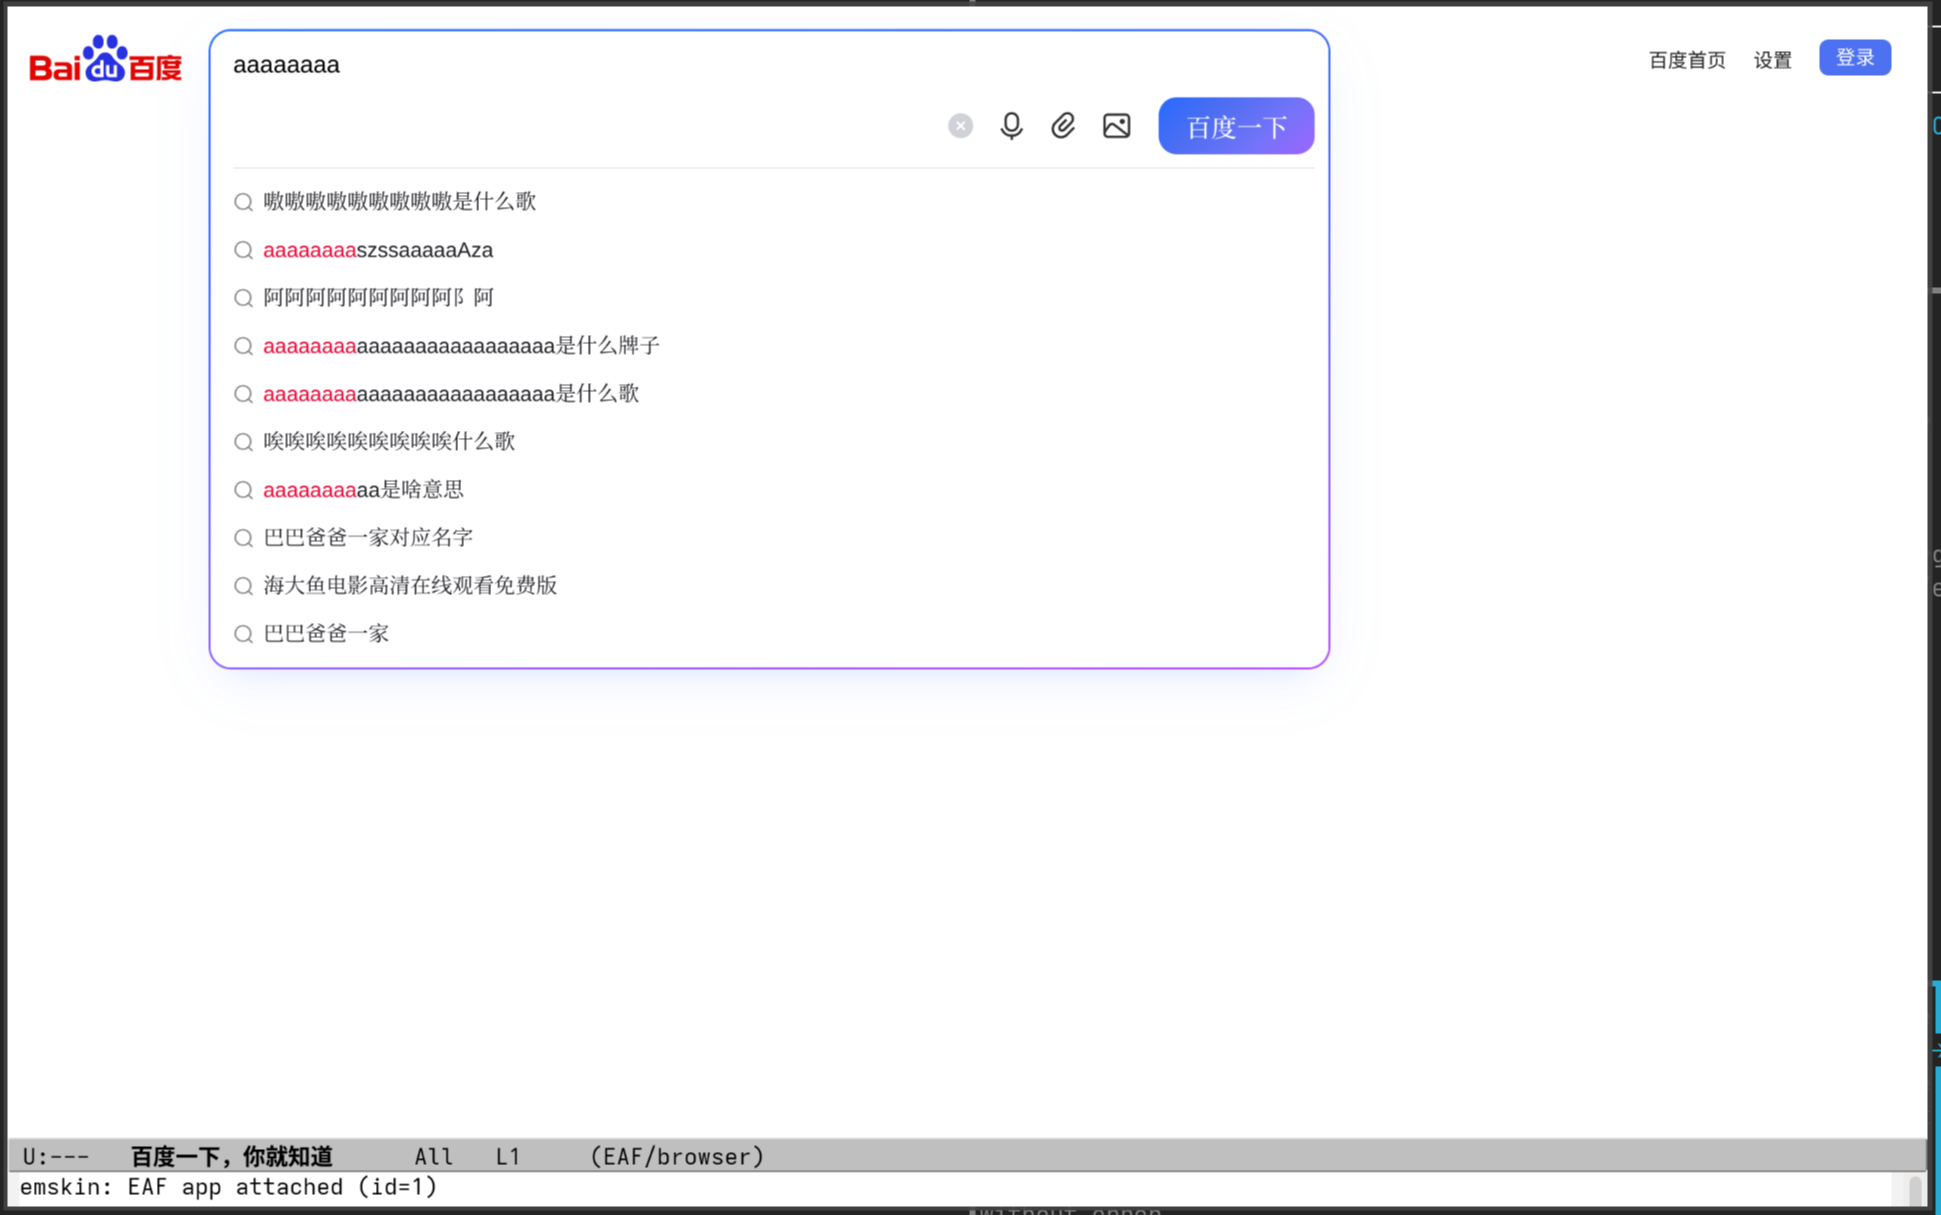Choose suggestion aaaaaaaaaa是啥意思
This screenshot has height=1215, width=1941.
tap(363, 490)
